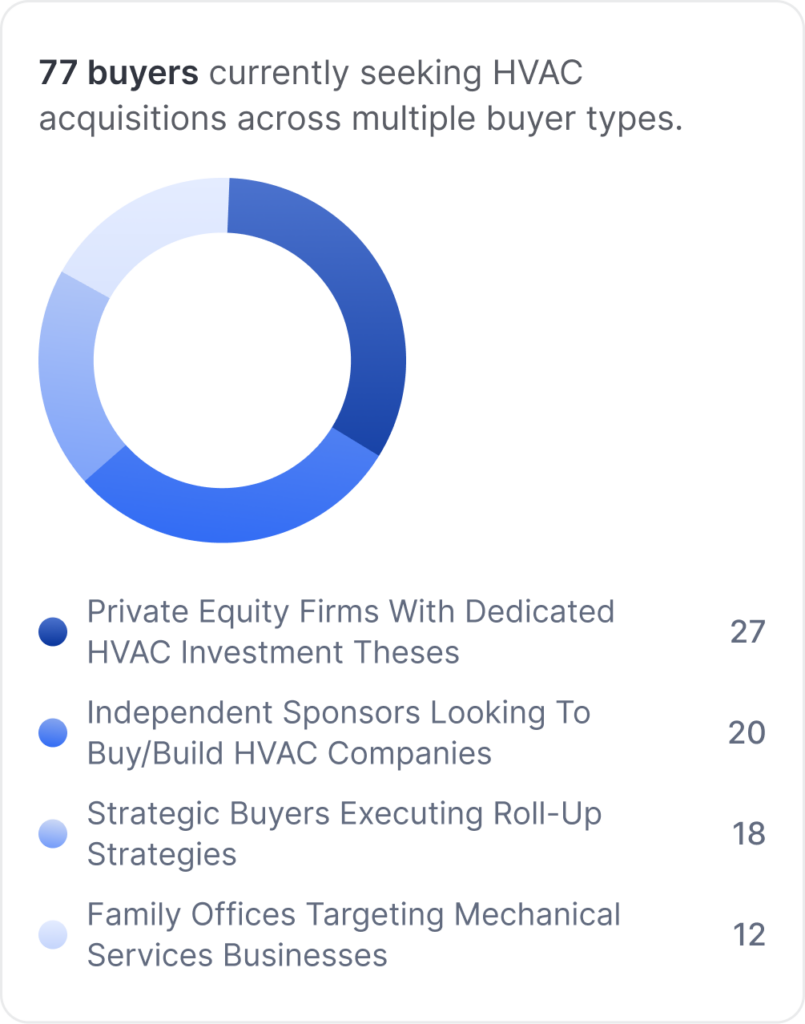Click the dark blue Private Equity legend dot

coord(53,632)
